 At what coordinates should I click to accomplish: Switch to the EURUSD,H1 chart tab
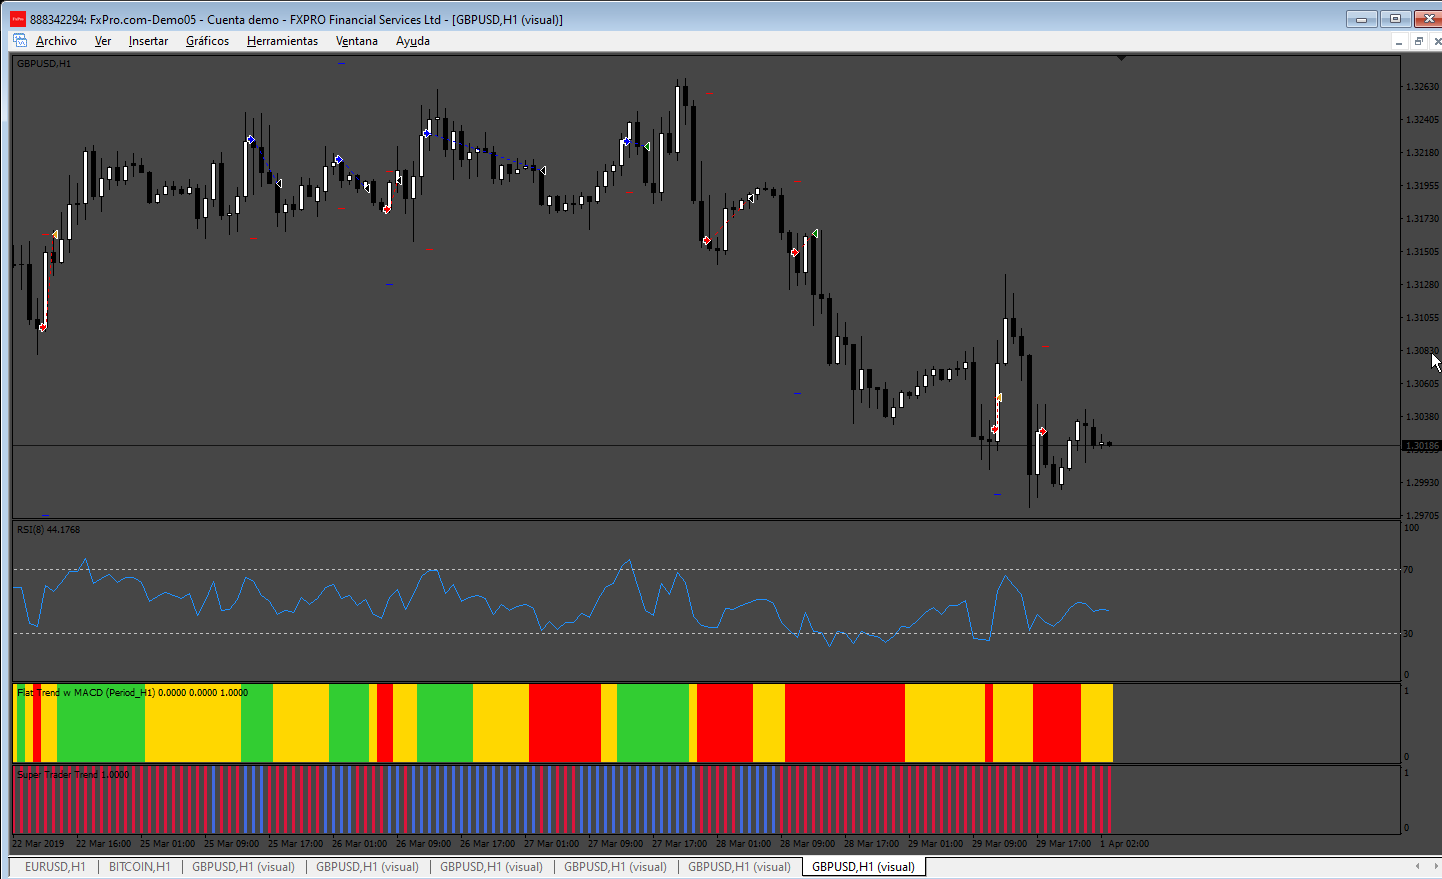(55, 867)
